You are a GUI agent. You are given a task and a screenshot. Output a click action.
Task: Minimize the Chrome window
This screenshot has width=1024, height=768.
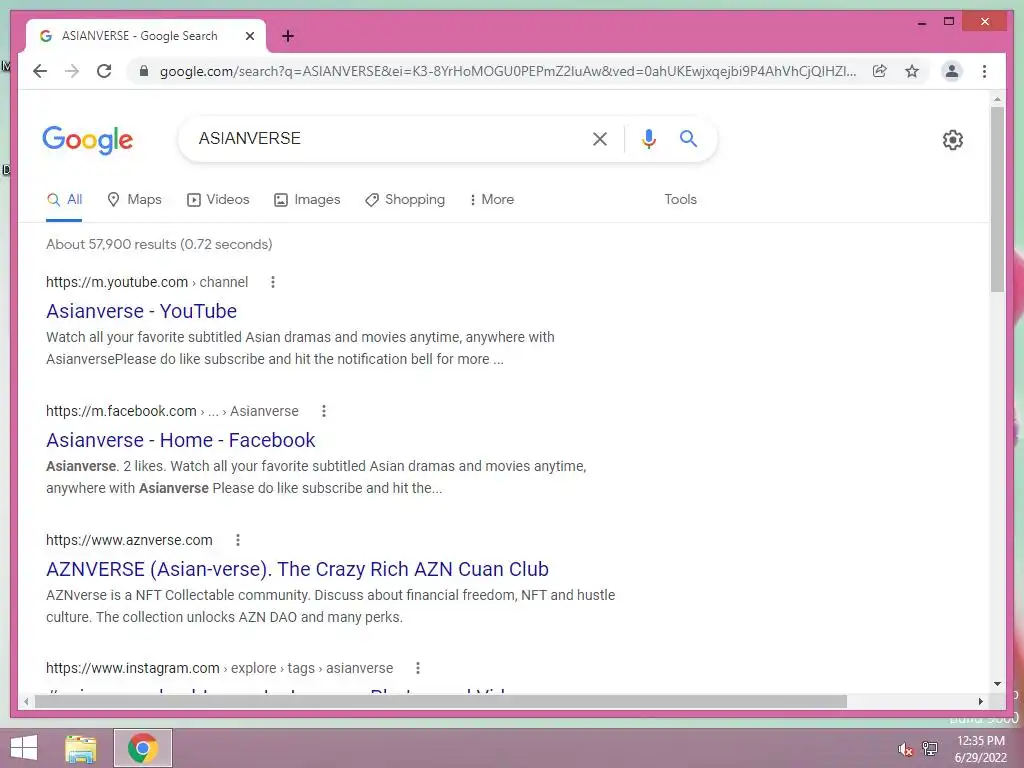point(921,22)
